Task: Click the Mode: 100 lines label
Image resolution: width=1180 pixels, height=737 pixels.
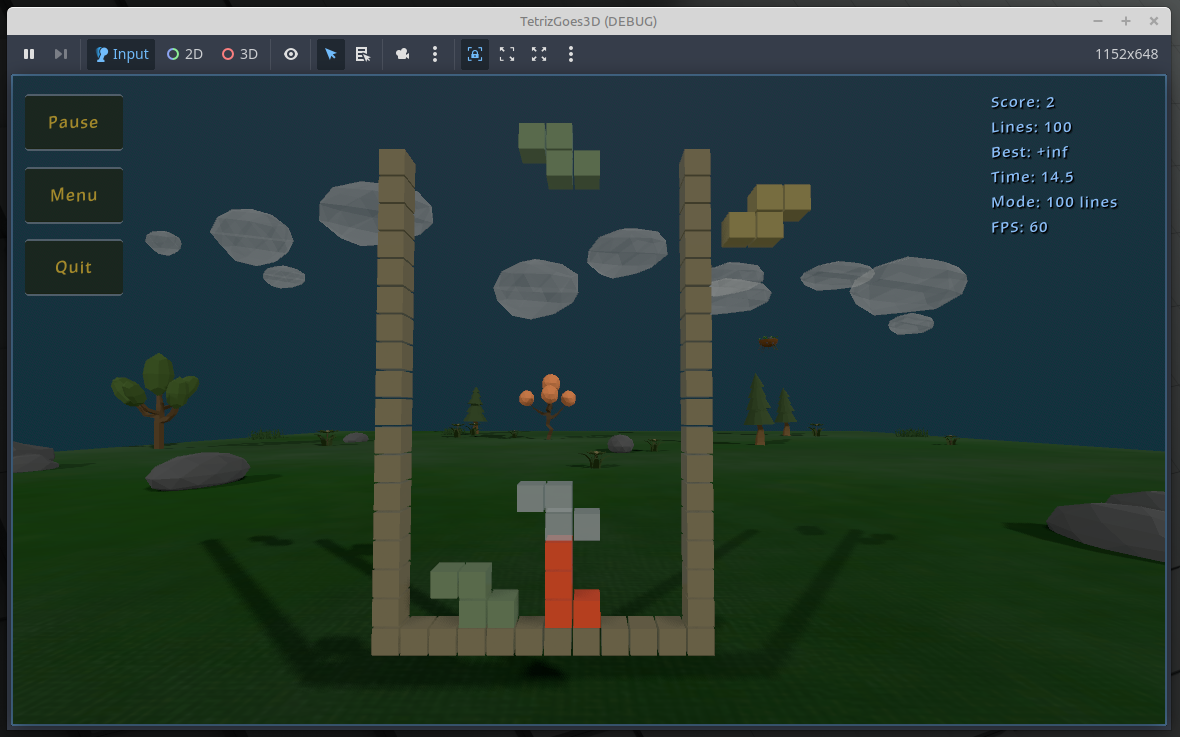Action: (1054, 202)
